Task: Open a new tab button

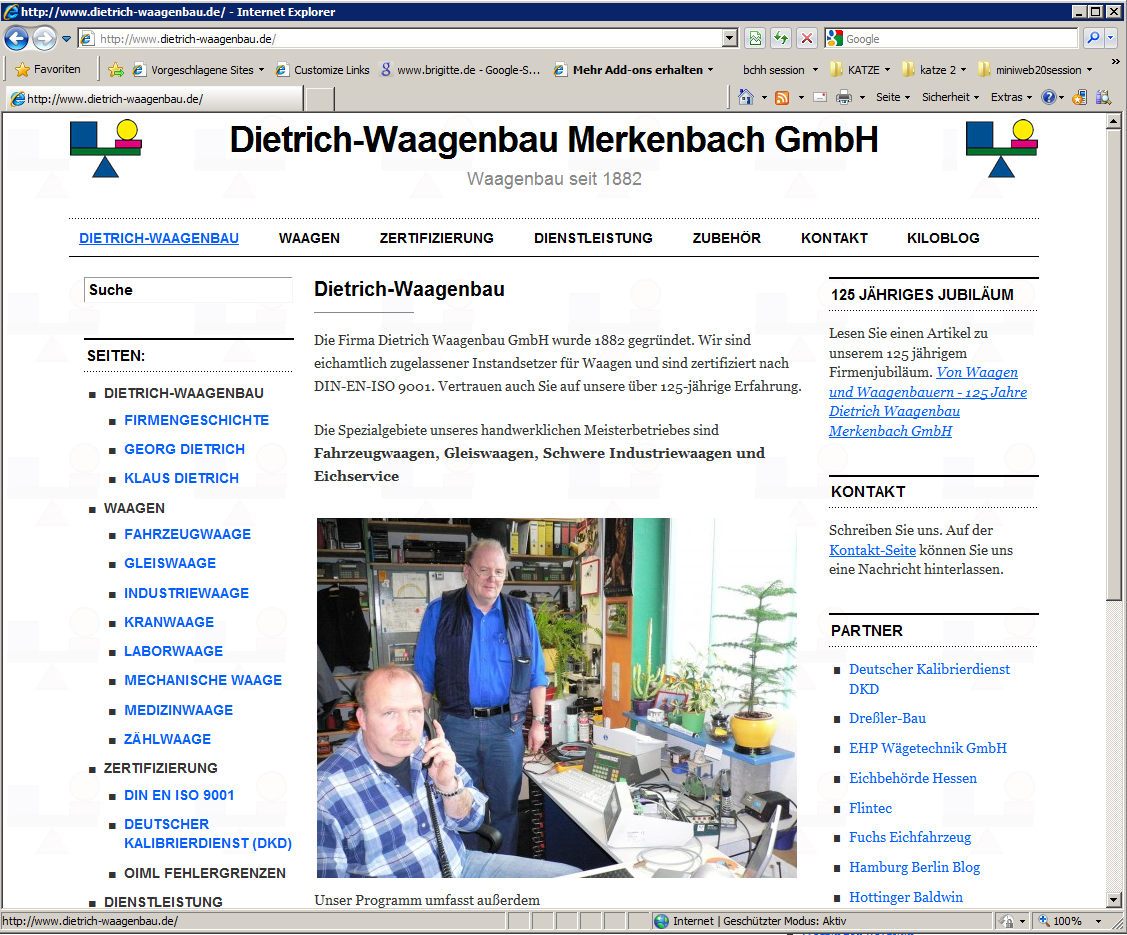Action: [320, 99]
